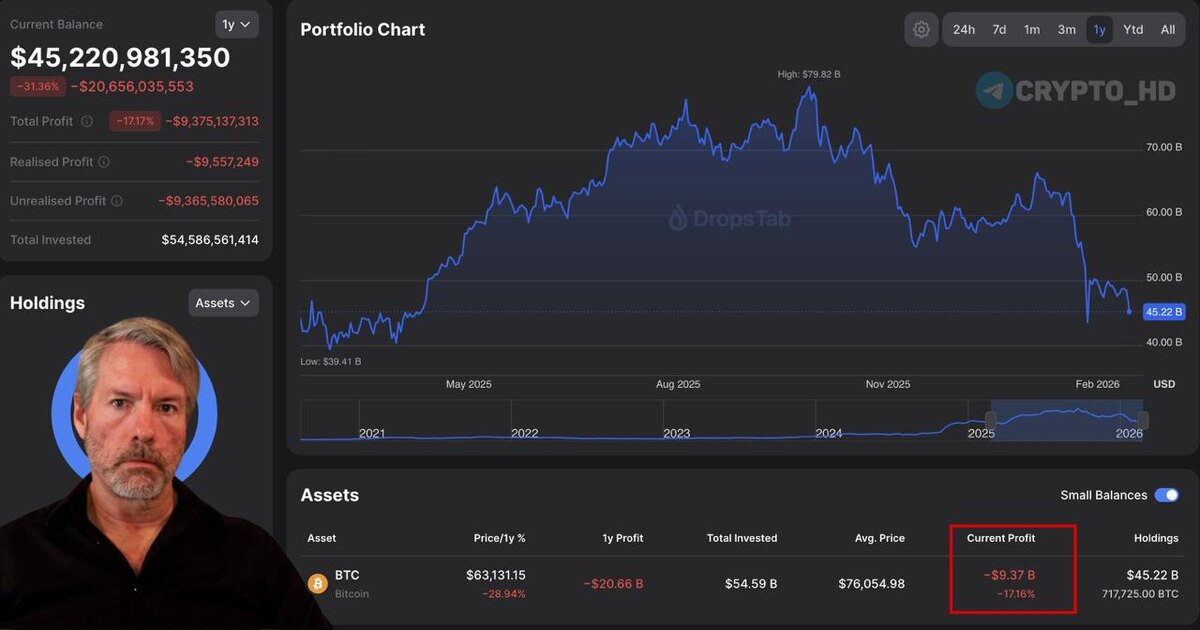This screenshot has height=630, width=1200.
Task: Switch chart range to 7d
Action: [999, 30]
